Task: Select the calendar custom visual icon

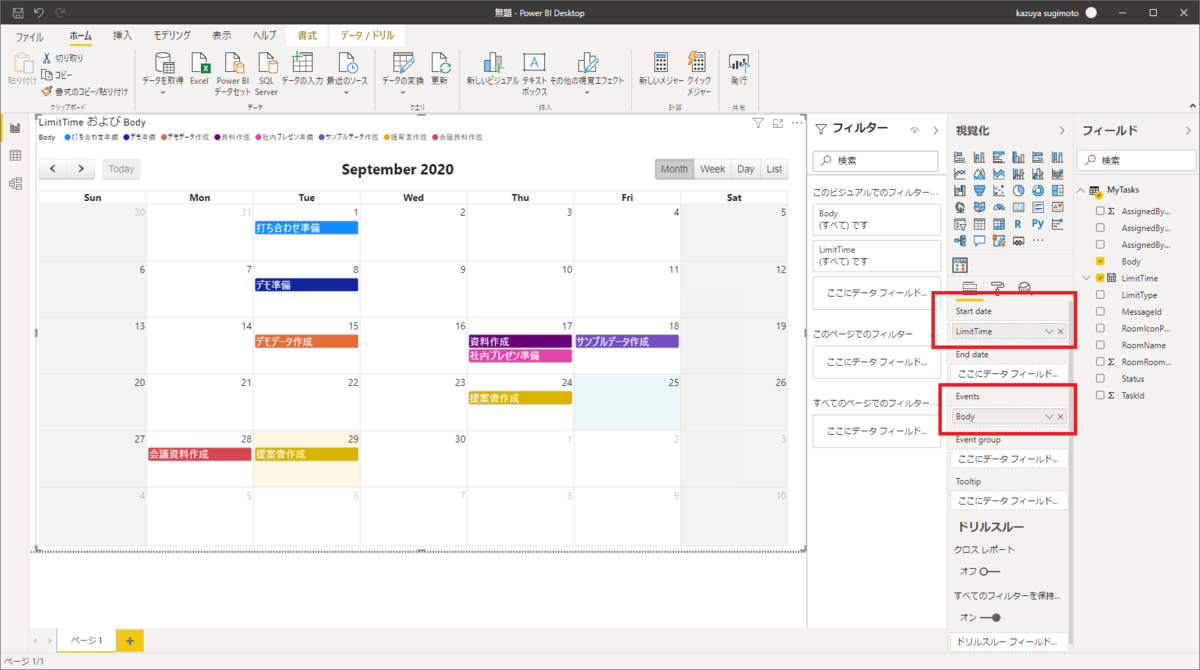Action: tap(960, 265)
